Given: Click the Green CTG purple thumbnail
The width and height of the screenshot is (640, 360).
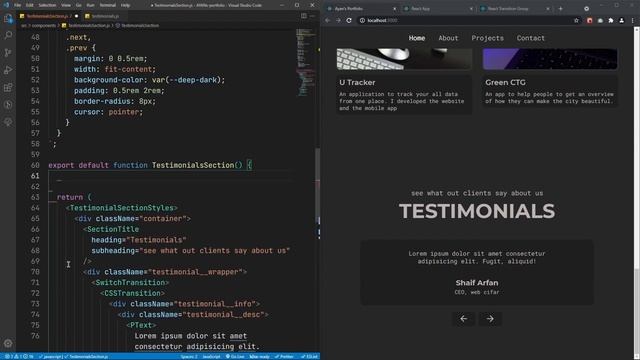Looking at the screenshot, I should (x=550, y=59).
